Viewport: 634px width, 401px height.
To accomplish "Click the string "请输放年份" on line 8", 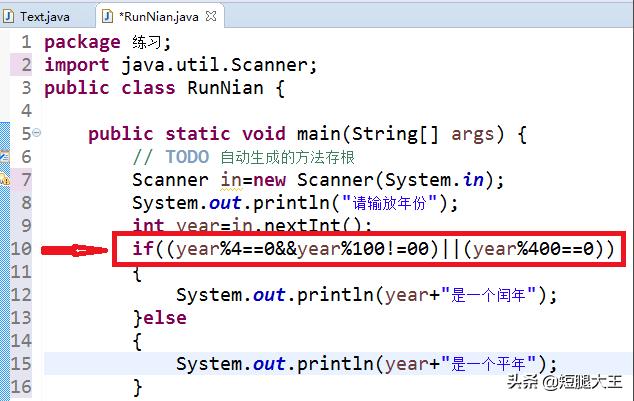I will pos(389,203).
